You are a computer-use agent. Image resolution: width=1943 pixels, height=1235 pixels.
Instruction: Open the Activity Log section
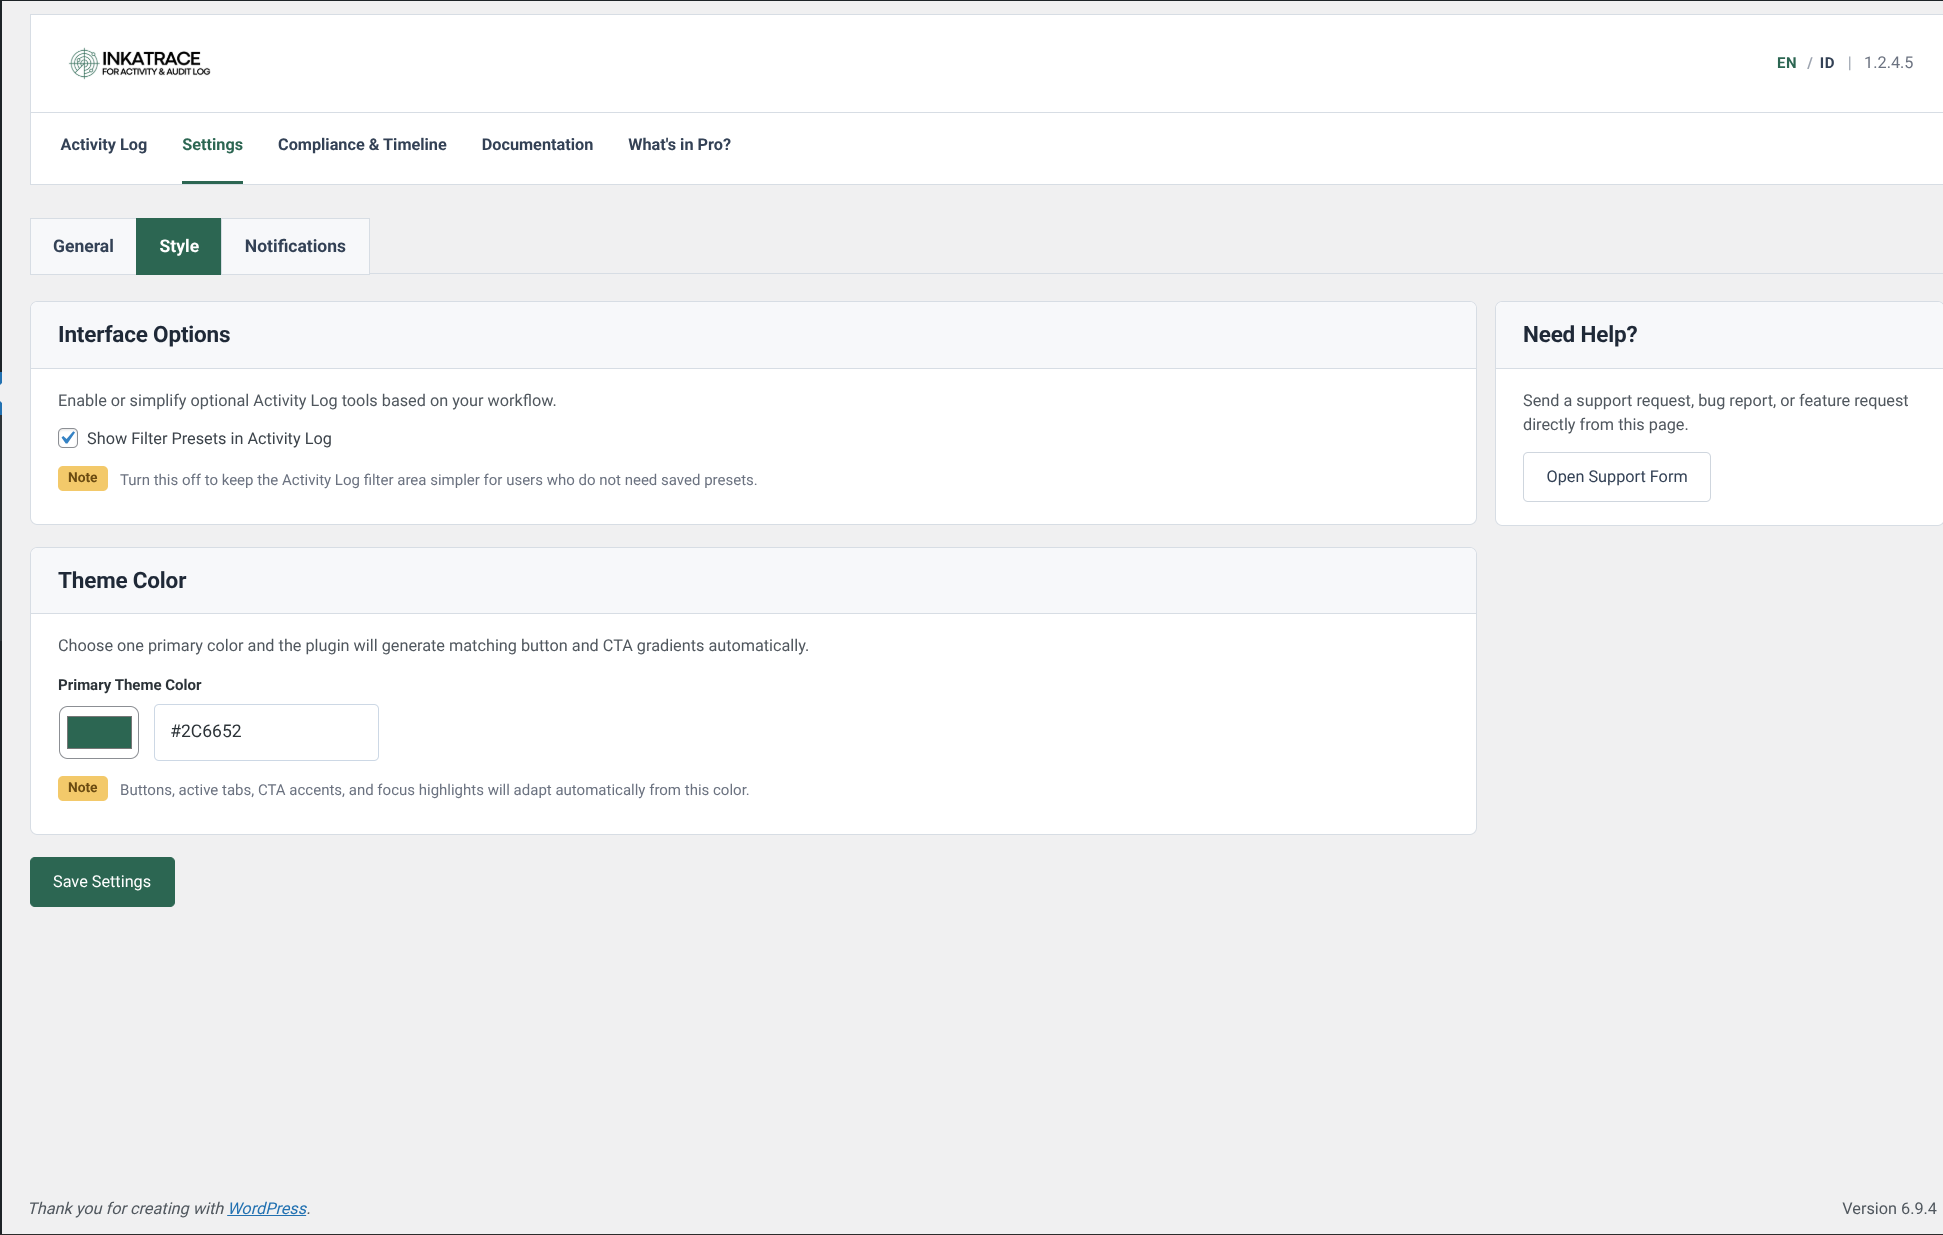coord(103,144)
